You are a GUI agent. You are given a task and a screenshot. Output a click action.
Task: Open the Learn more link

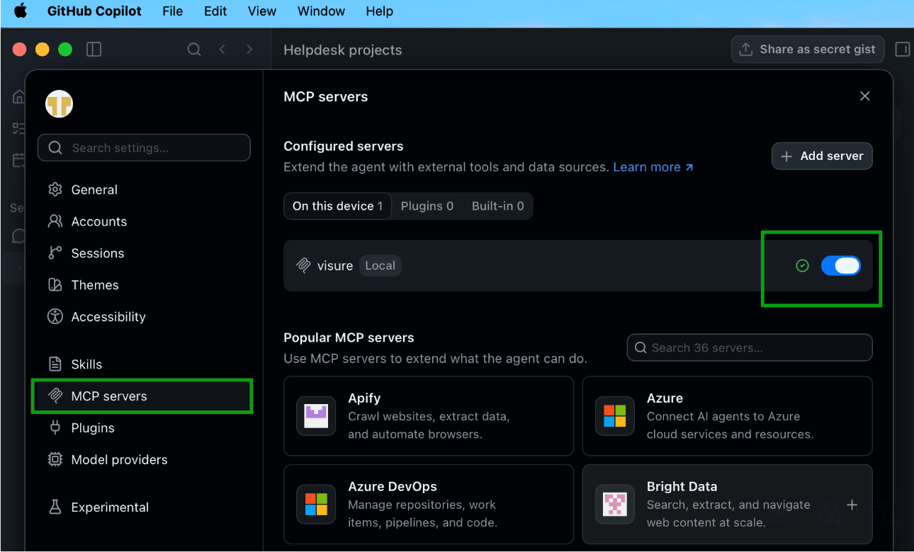point(653,167)
